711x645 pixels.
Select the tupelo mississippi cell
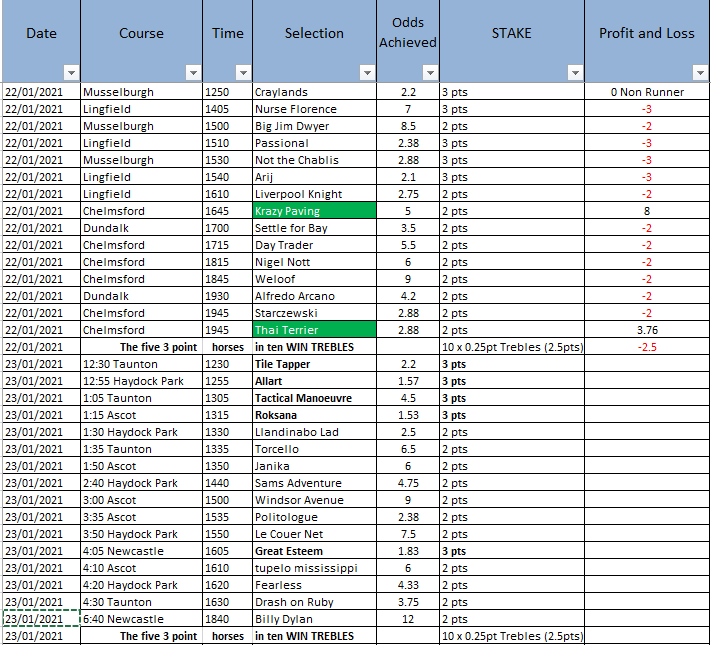[x=314, y=568]
